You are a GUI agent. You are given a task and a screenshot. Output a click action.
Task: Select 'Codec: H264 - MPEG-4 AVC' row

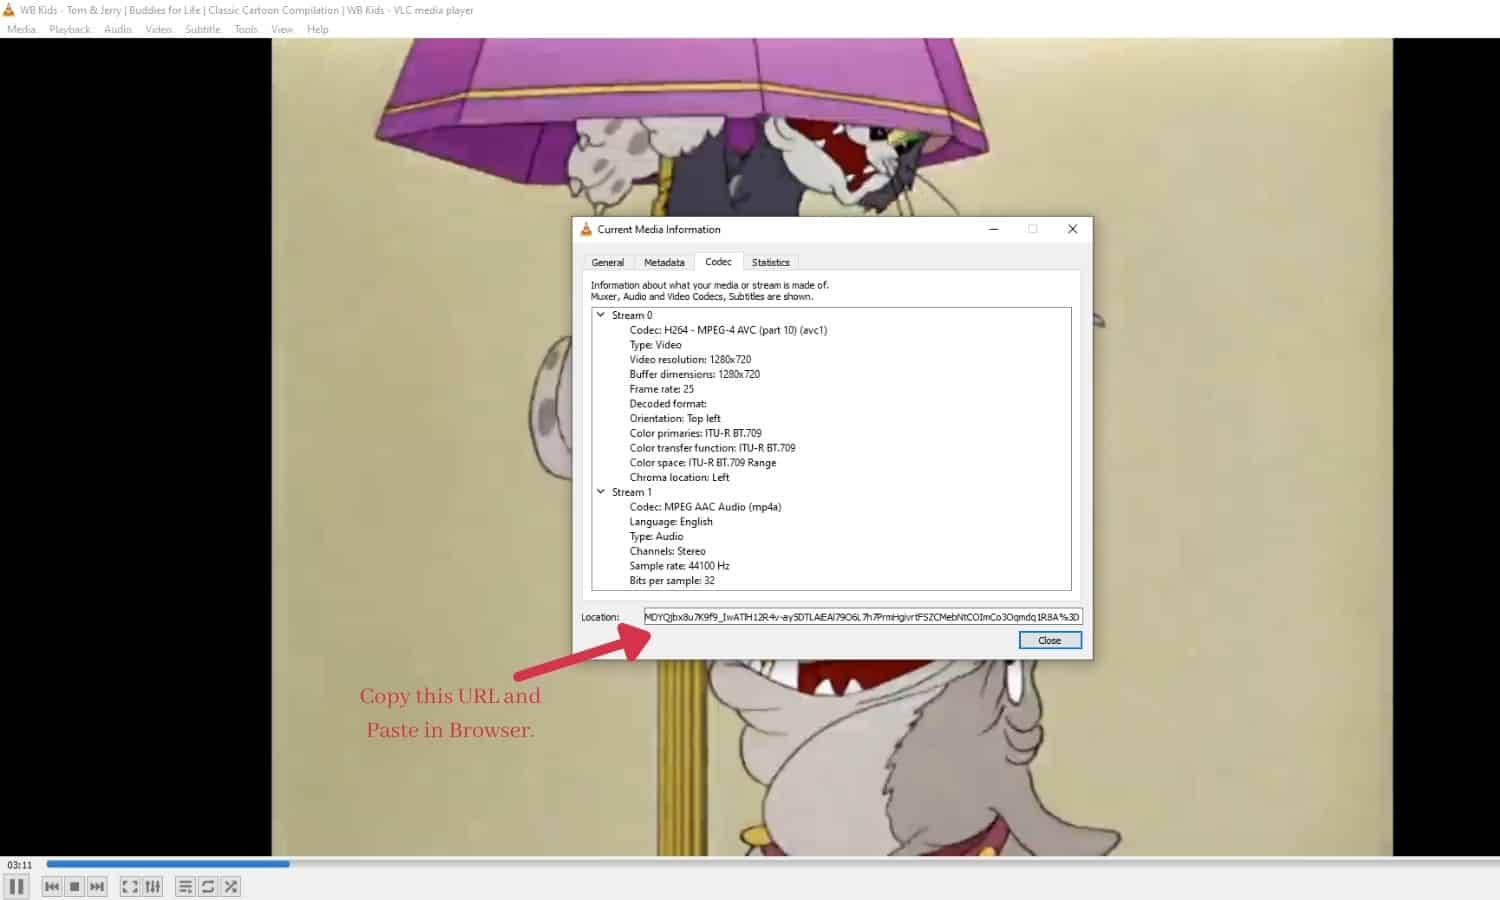[728, 330]
